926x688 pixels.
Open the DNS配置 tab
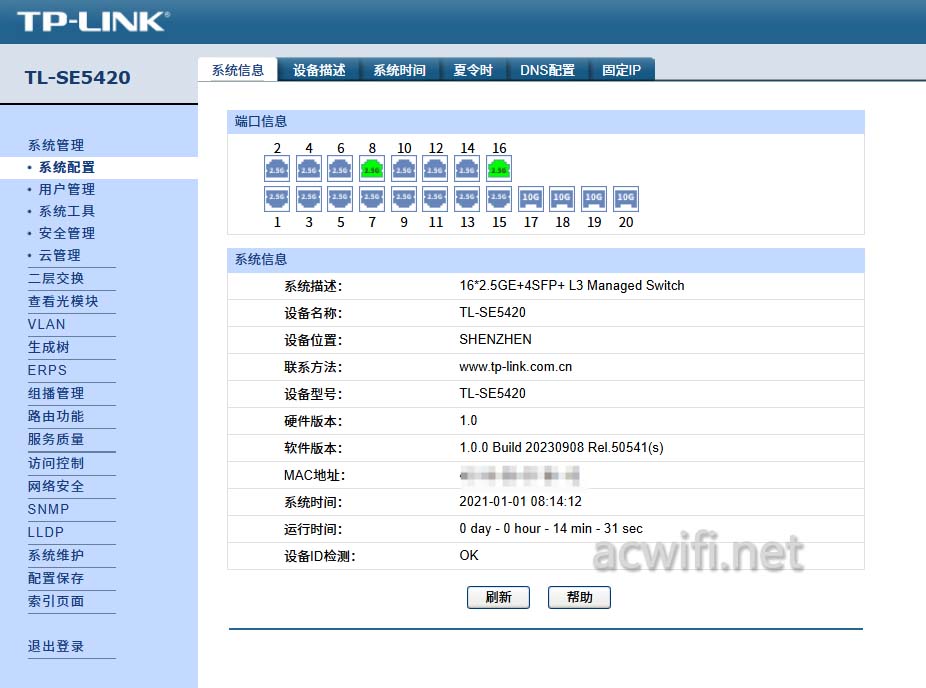click(x=547, y=70)
